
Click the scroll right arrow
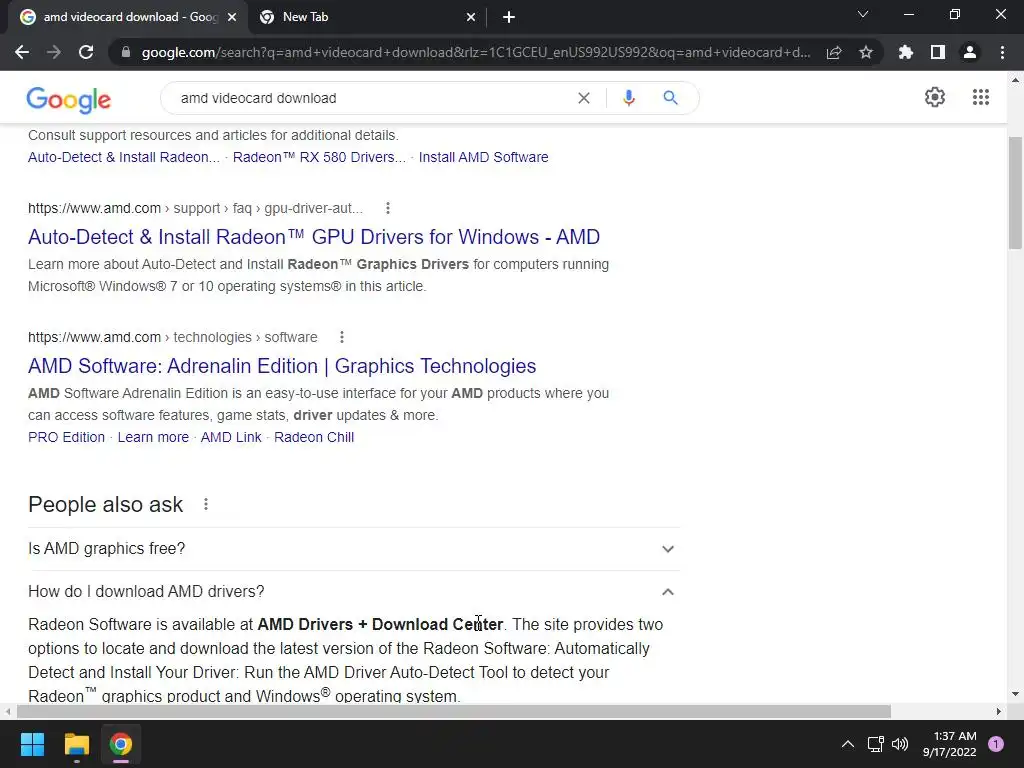[x=998, y=711]
